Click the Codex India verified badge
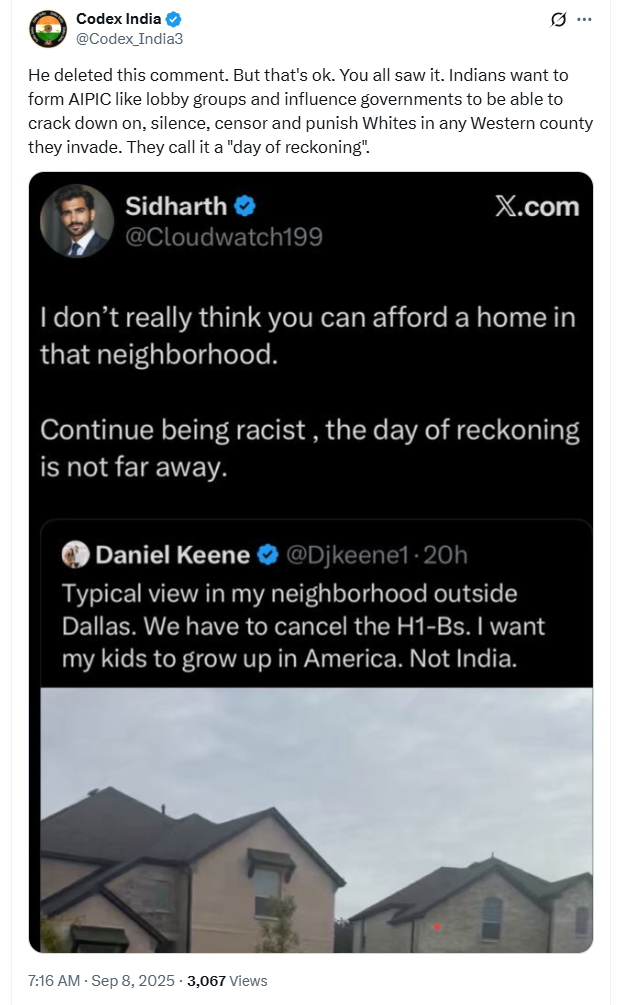 click(x=174, y=19)
